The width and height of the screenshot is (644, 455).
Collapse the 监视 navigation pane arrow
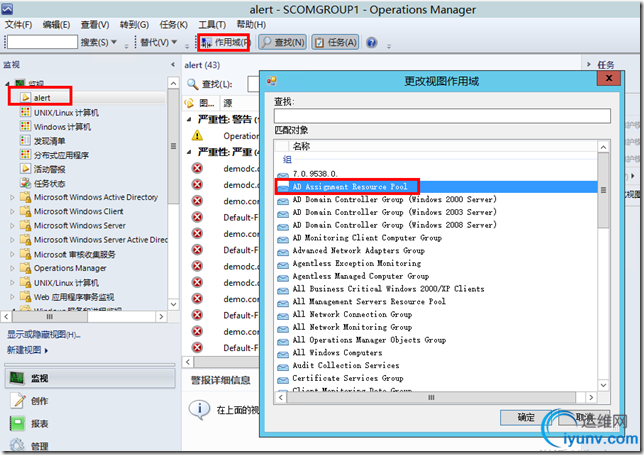pos(173,64)
